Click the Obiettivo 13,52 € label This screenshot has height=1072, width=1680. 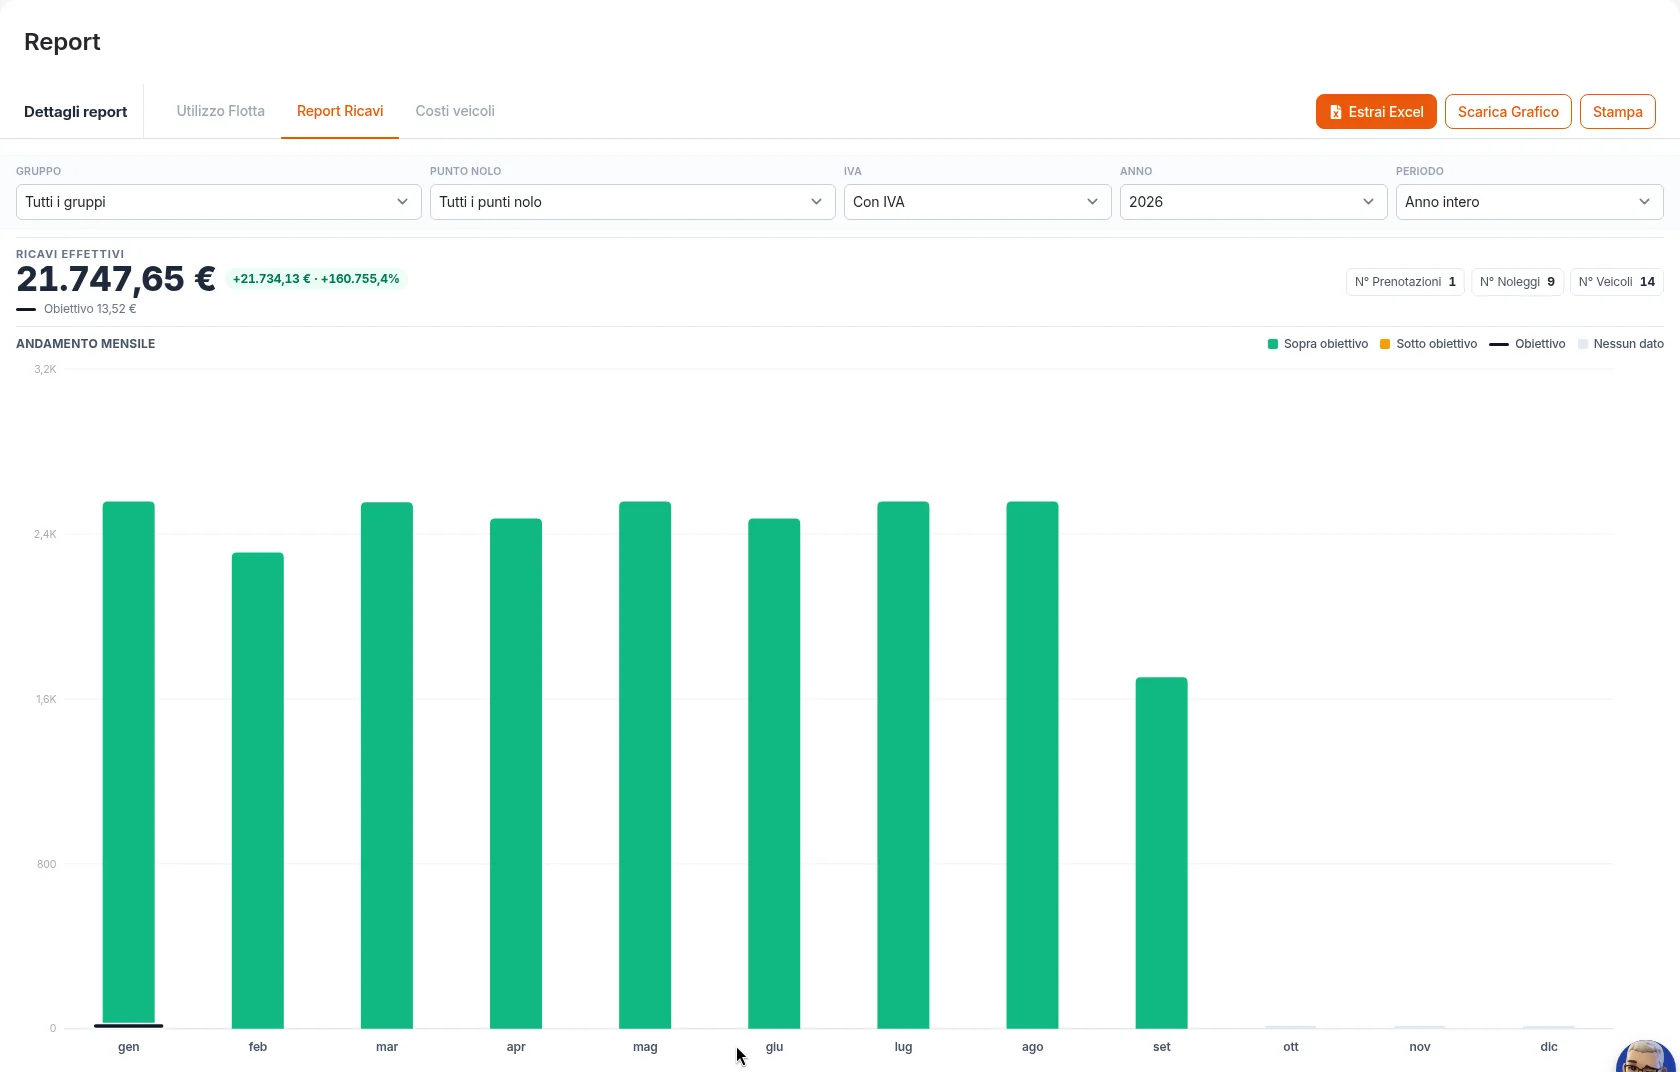coord(90,309)
